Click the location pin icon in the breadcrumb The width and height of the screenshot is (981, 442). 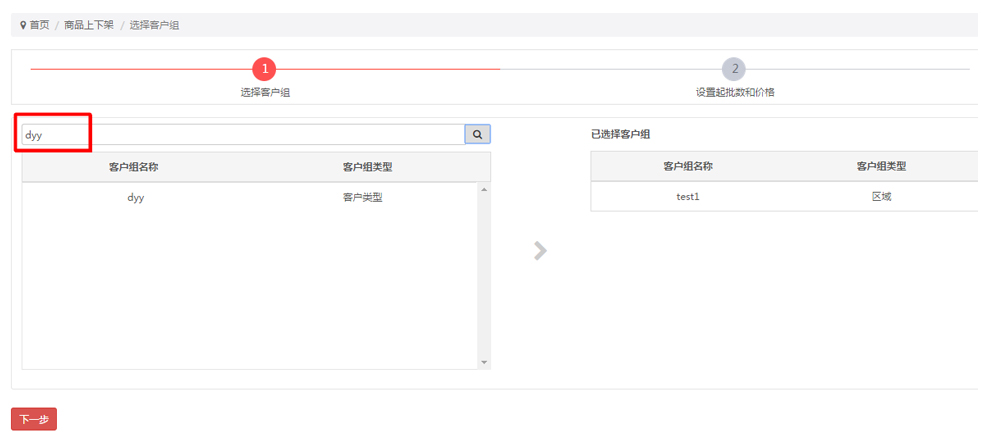pyautogui.click(x=23, y=25)
